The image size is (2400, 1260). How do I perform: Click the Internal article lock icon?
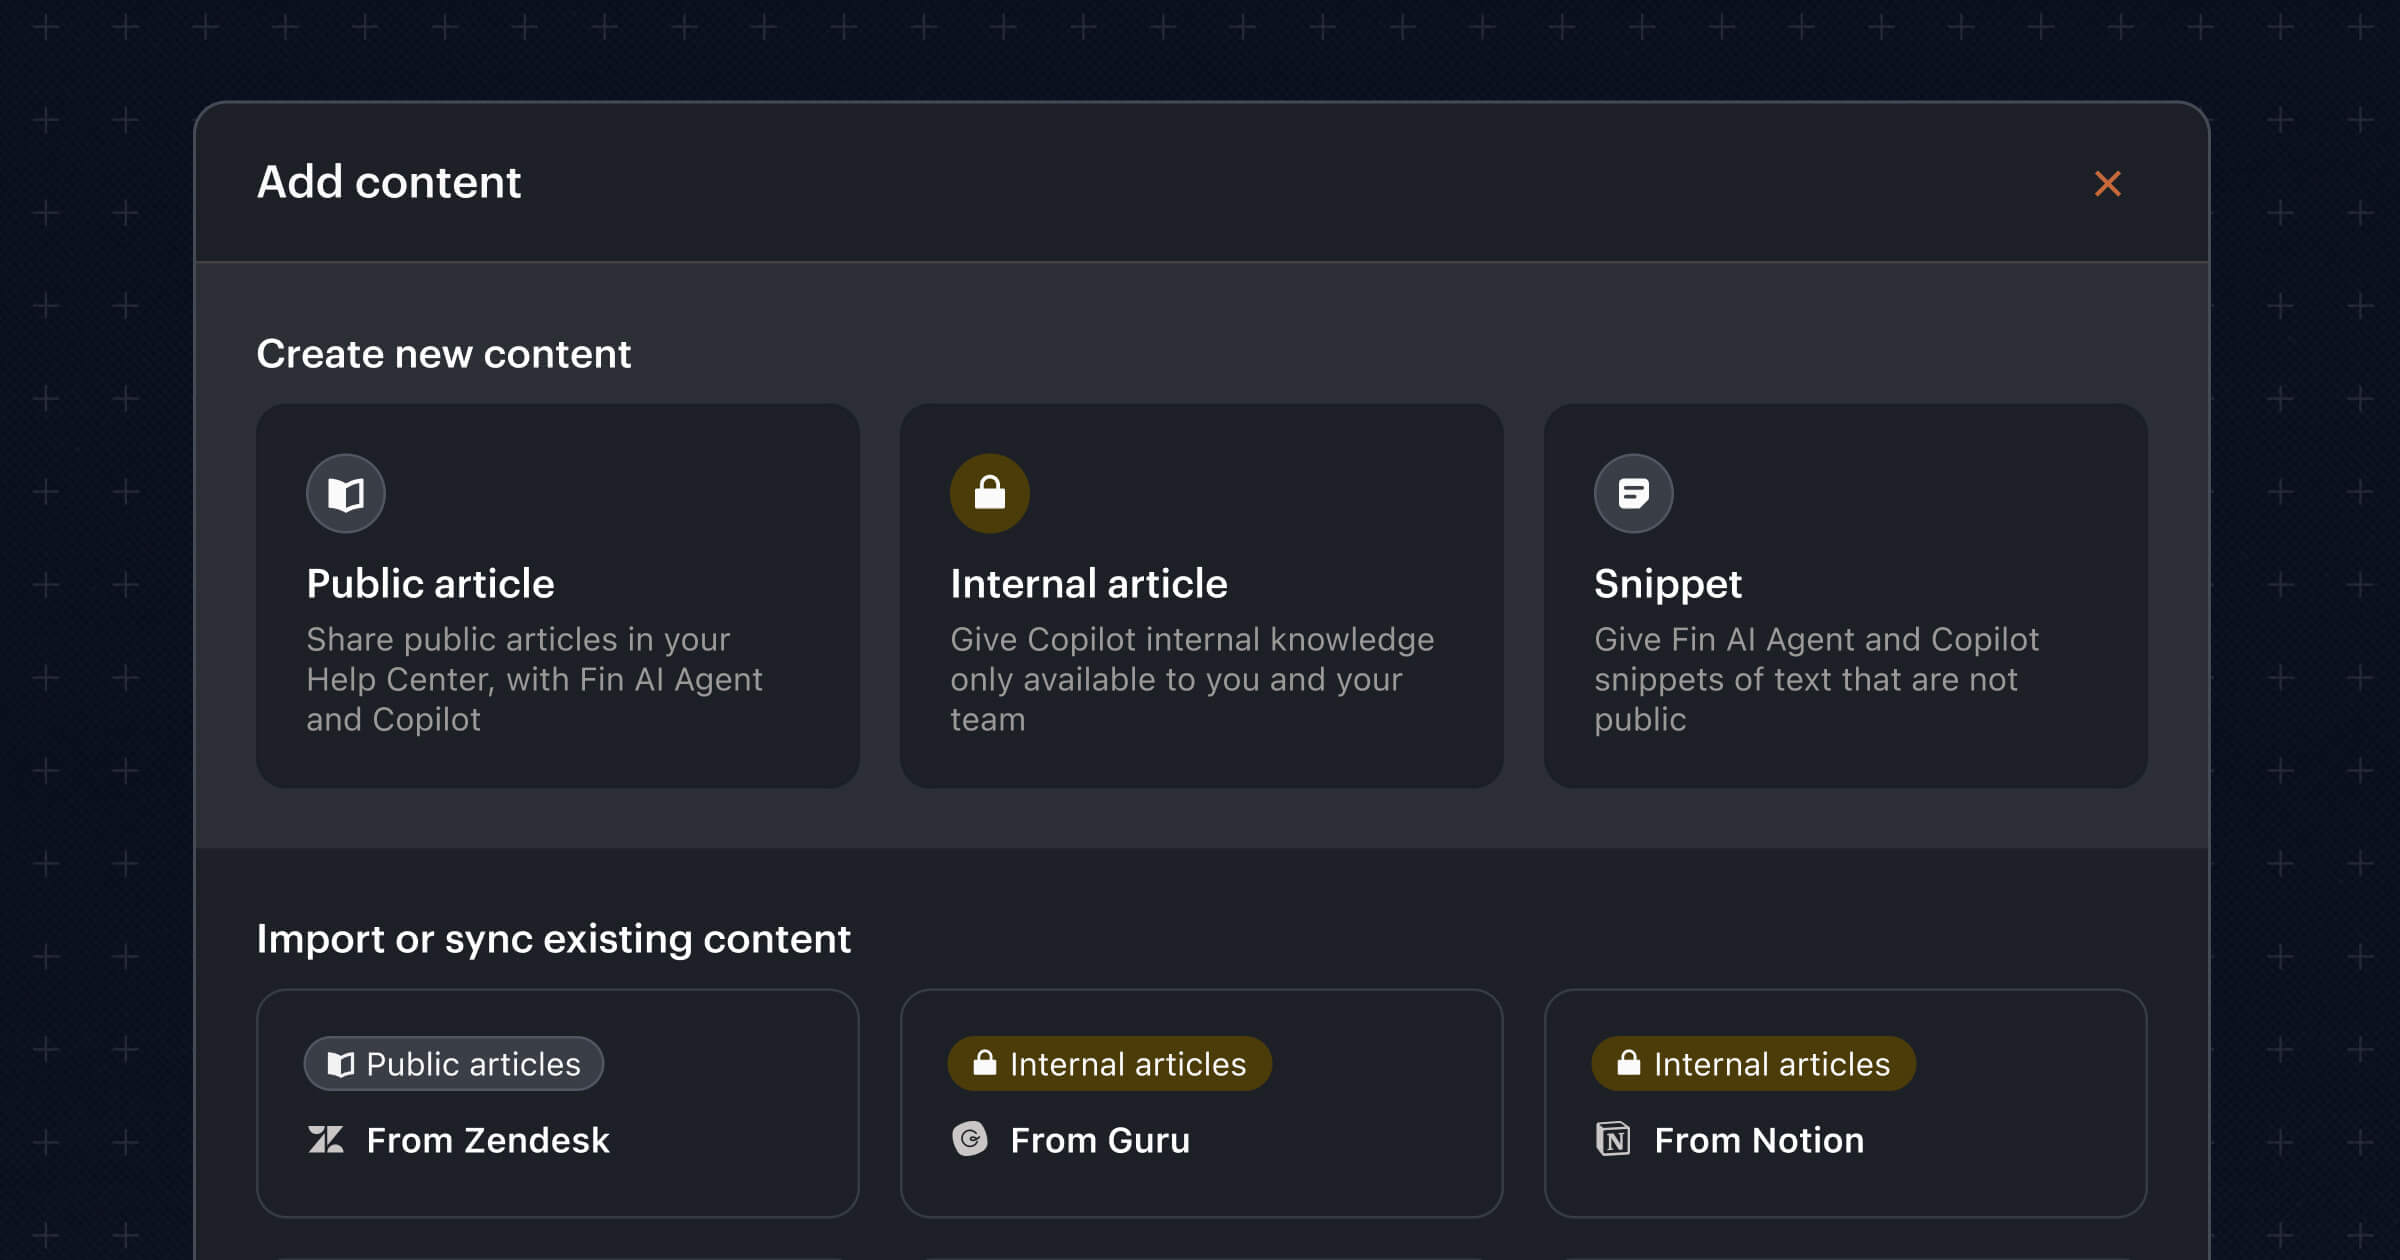click(990, 494)
